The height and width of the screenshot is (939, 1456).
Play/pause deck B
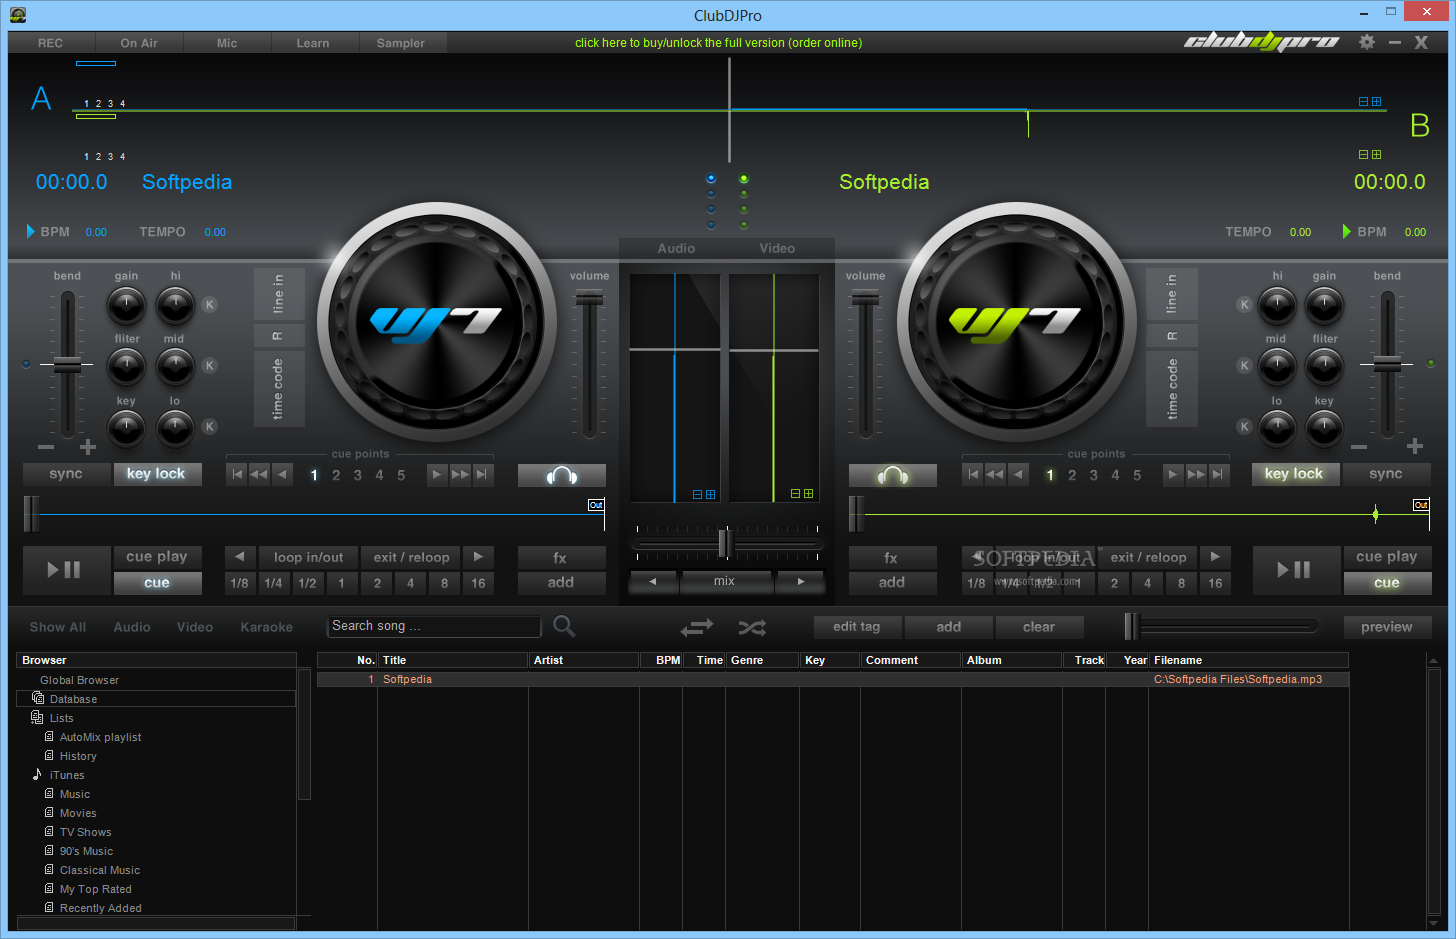(1296, 570)
